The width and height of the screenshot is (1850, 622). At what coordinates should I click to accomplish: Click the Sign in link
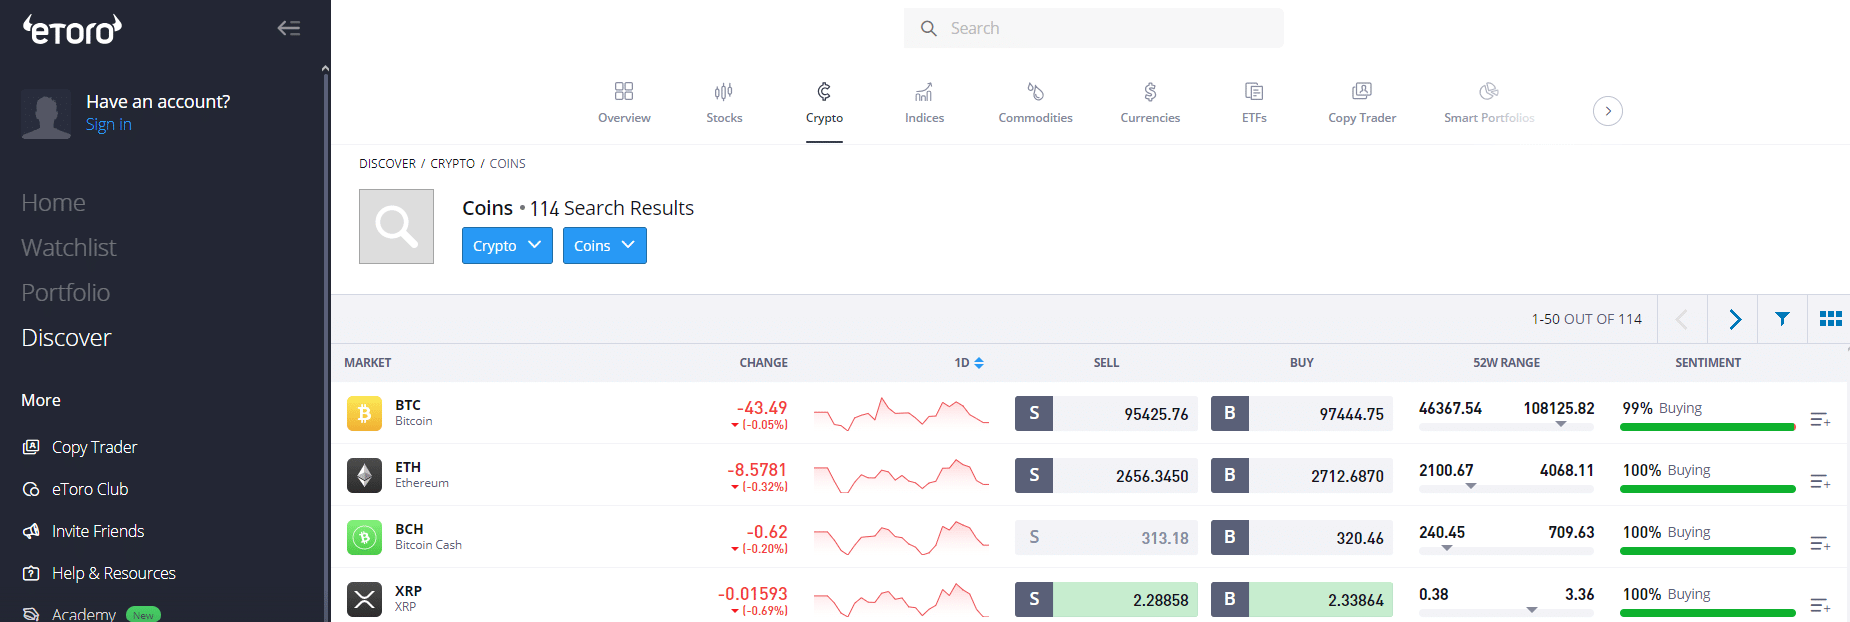click(109, 125)
